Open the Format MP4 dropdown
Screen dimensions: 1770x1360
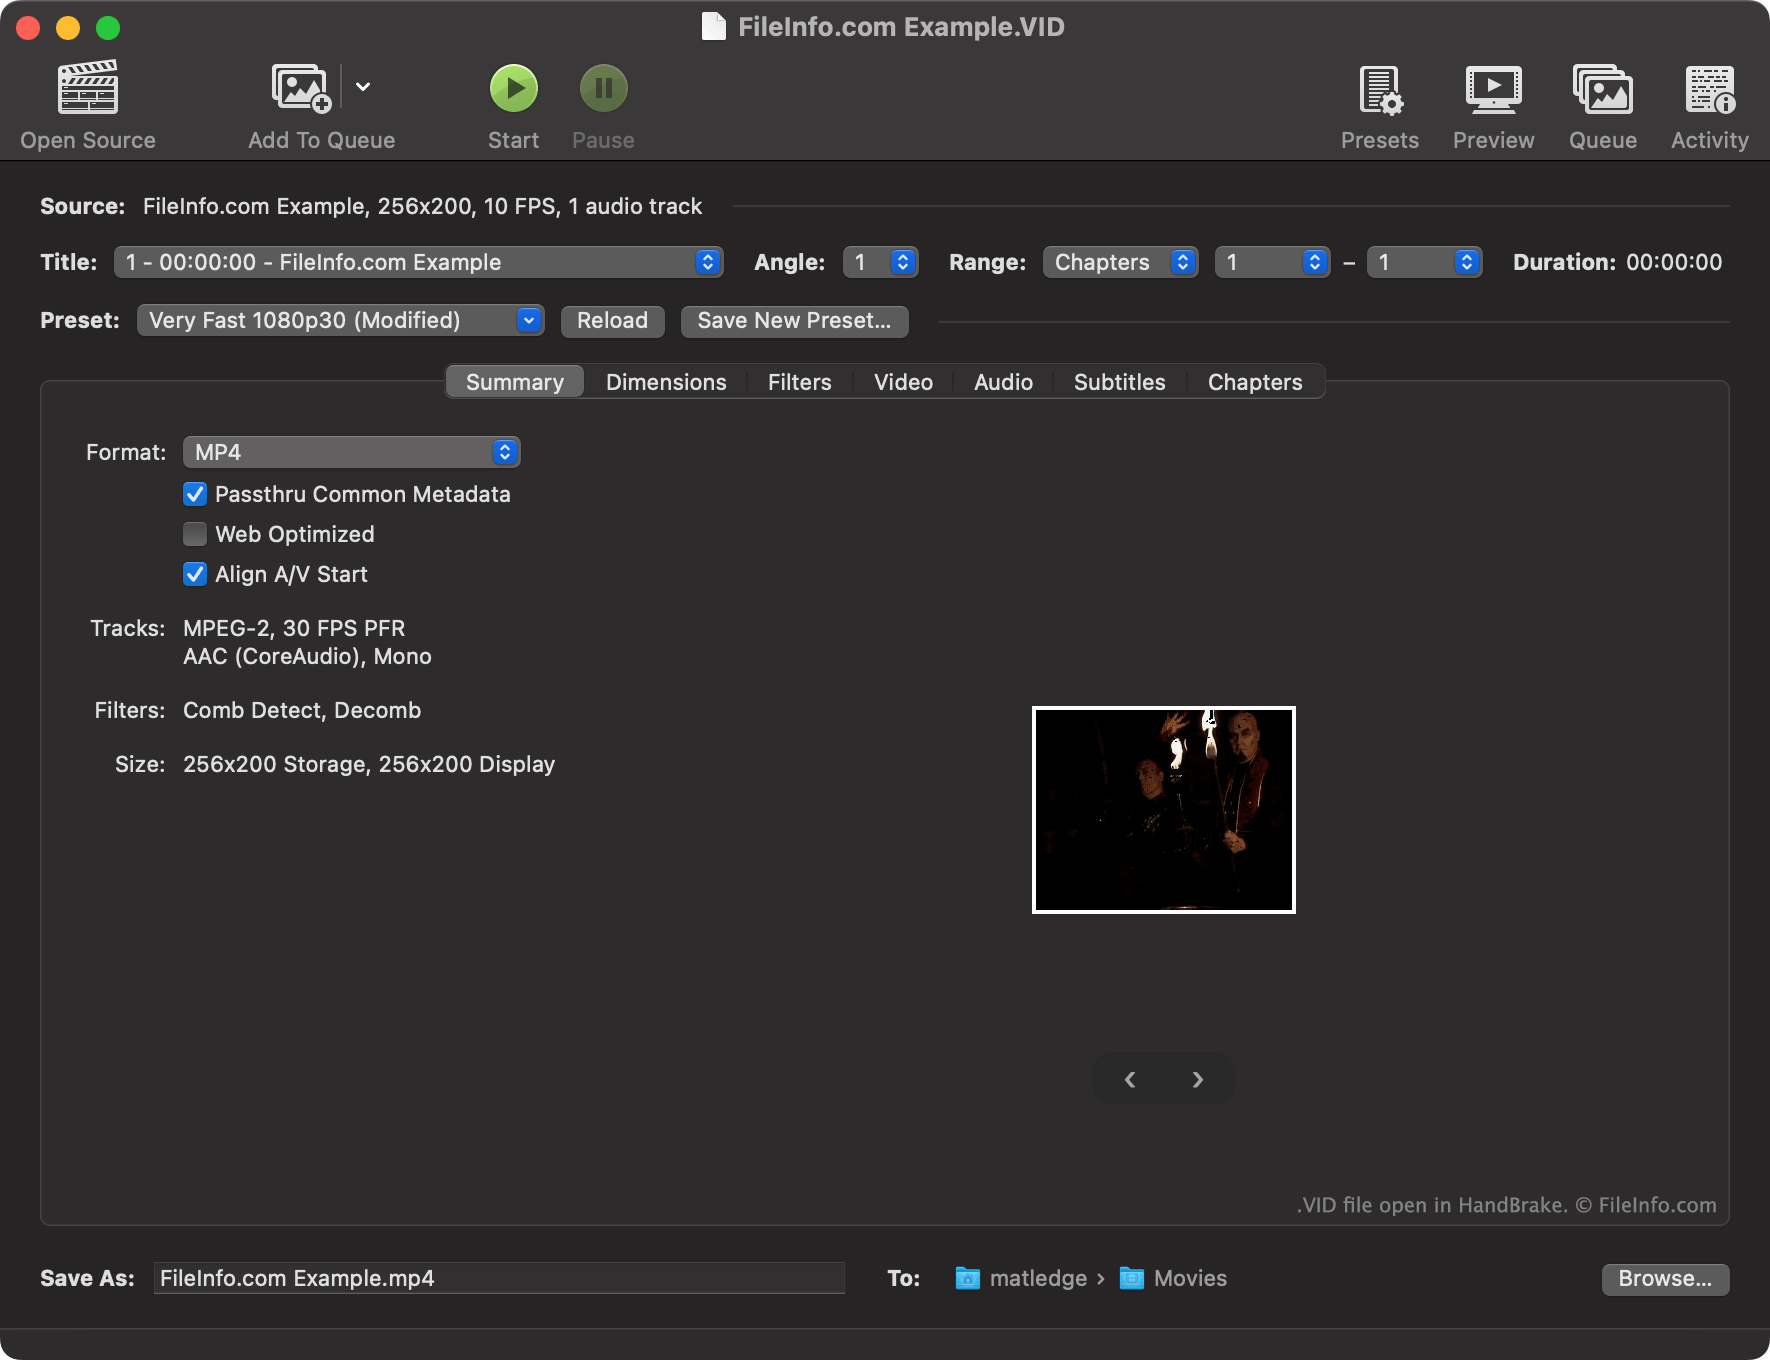(x=351, y=452)
